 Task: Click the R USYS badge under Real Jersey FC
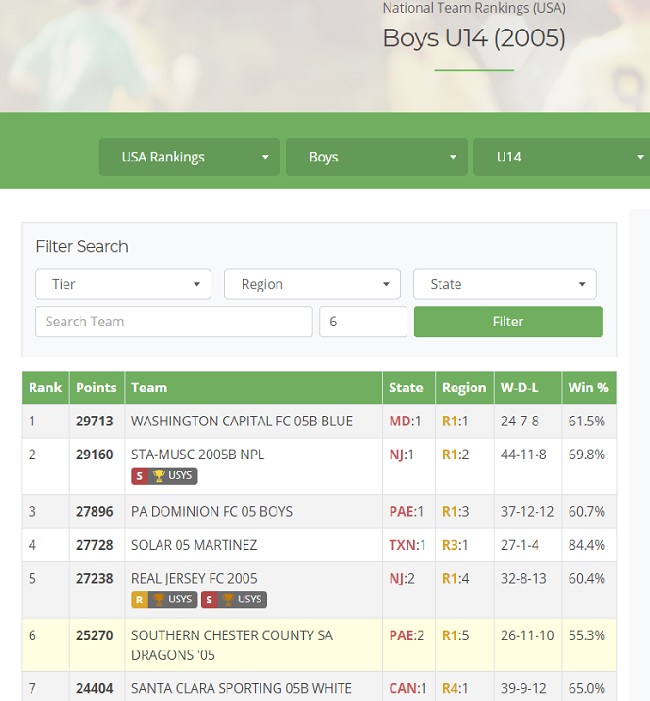tap(164, 600)
